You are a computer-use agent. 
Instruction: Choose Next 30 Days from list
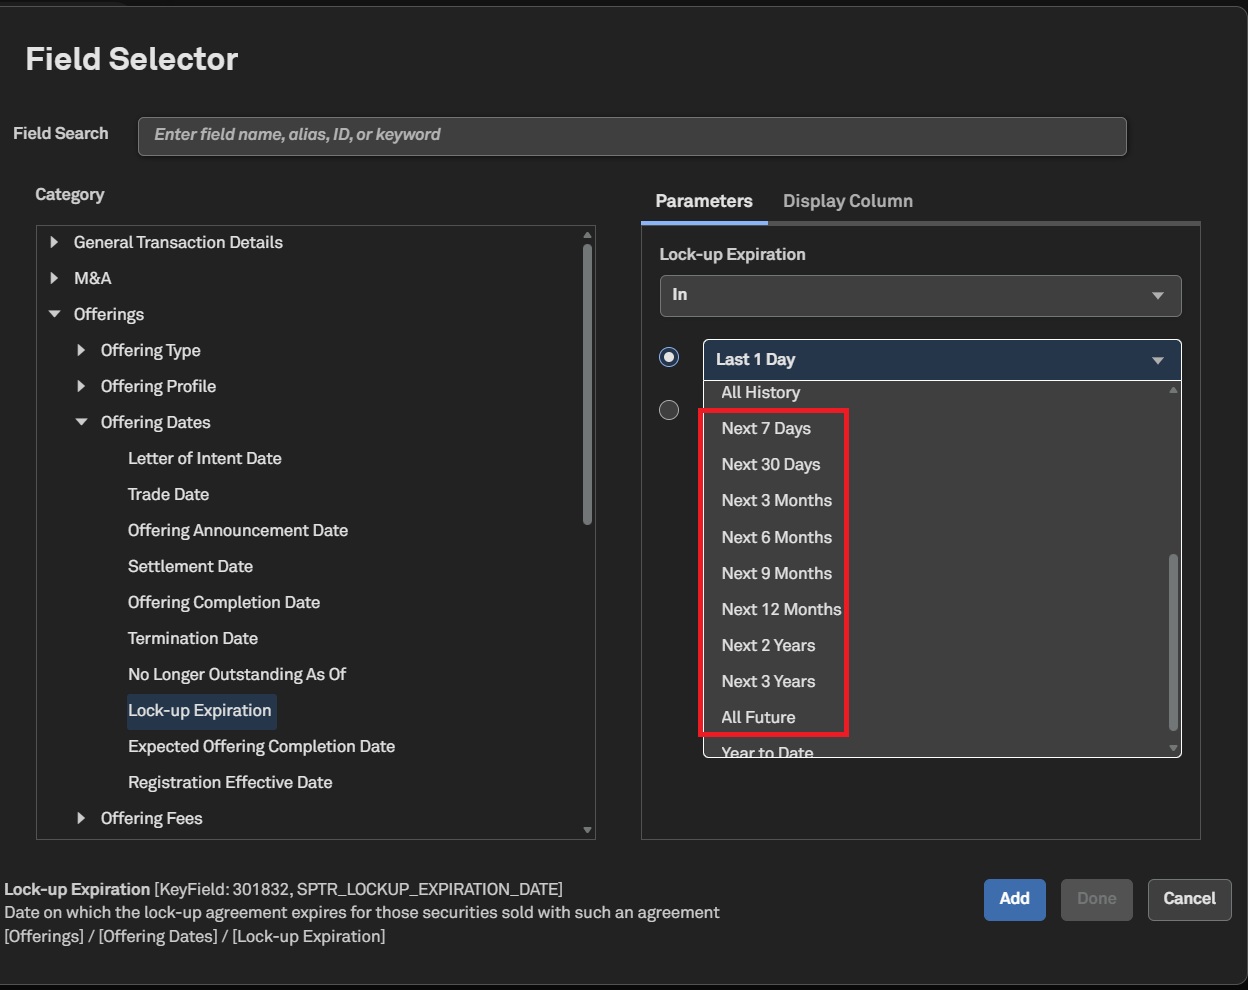click(771, 464)
